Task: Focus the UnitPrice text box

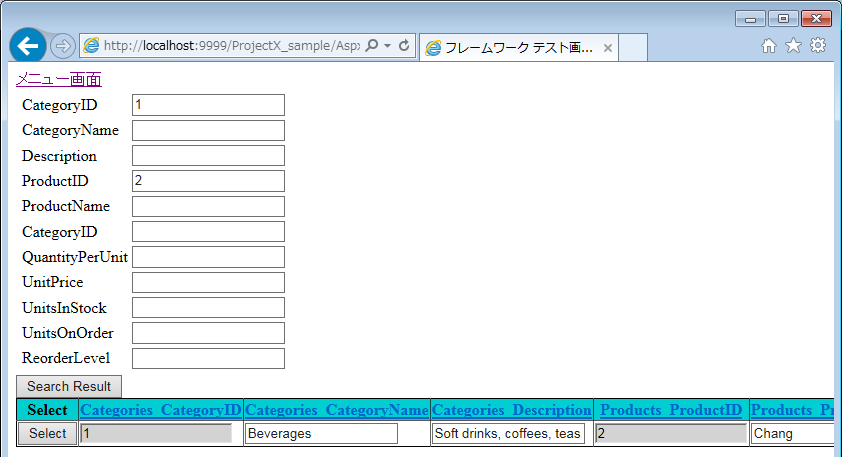Action: pos(208,282)
